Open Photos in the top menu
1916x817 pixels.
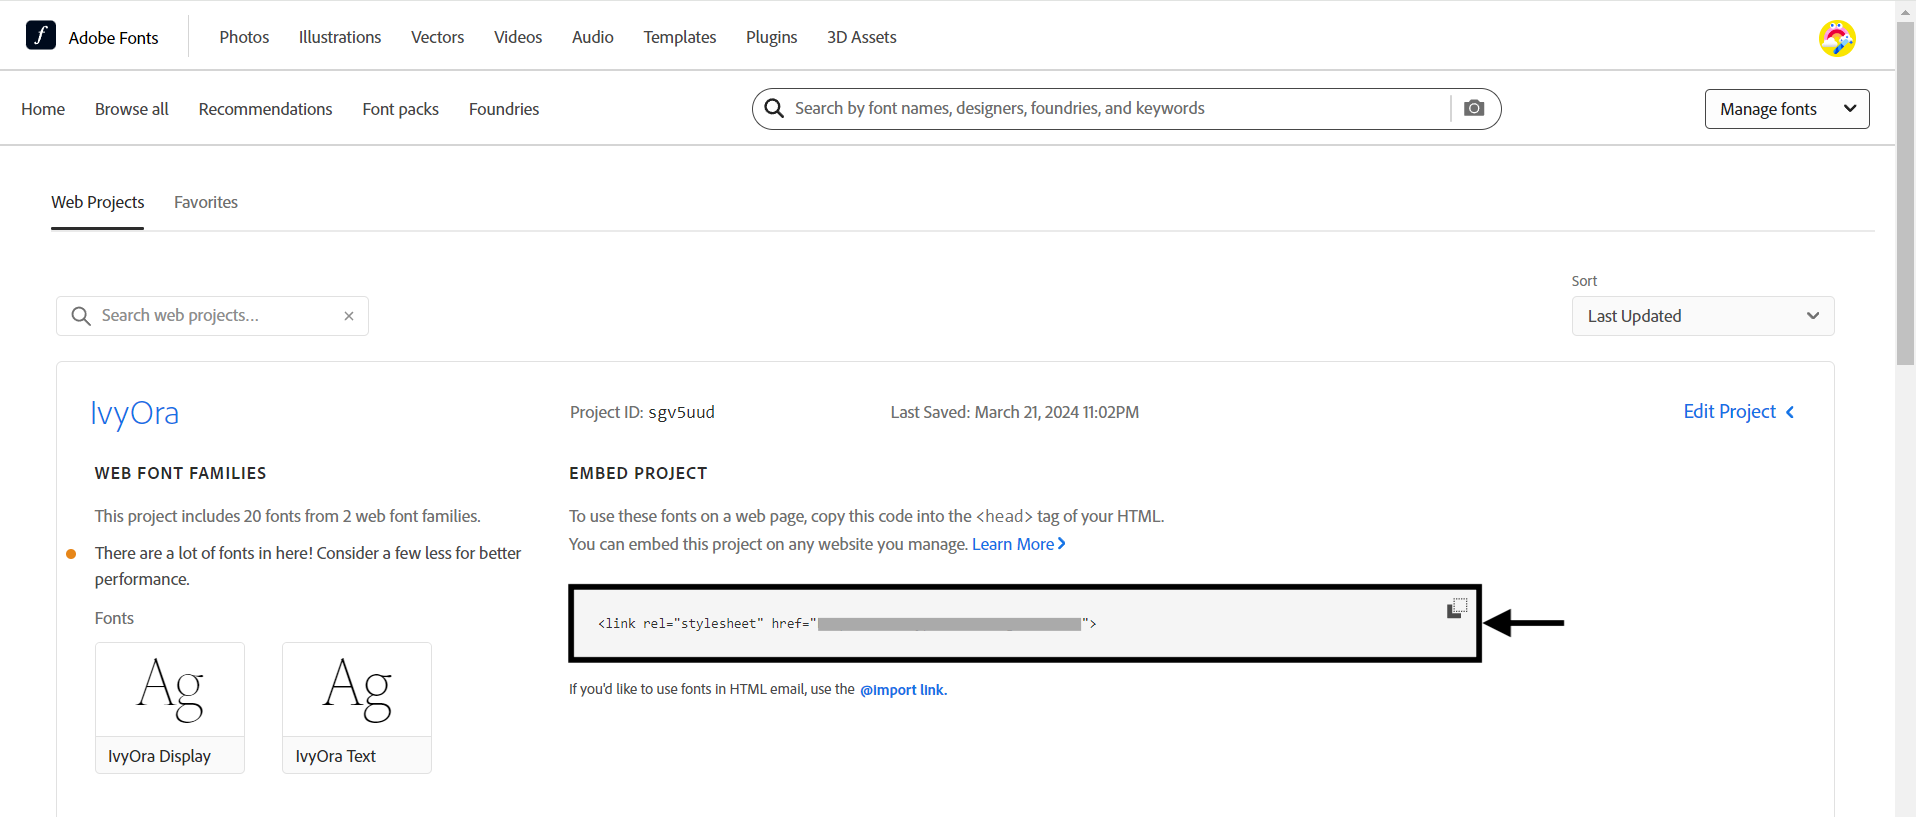coord(244,37)
